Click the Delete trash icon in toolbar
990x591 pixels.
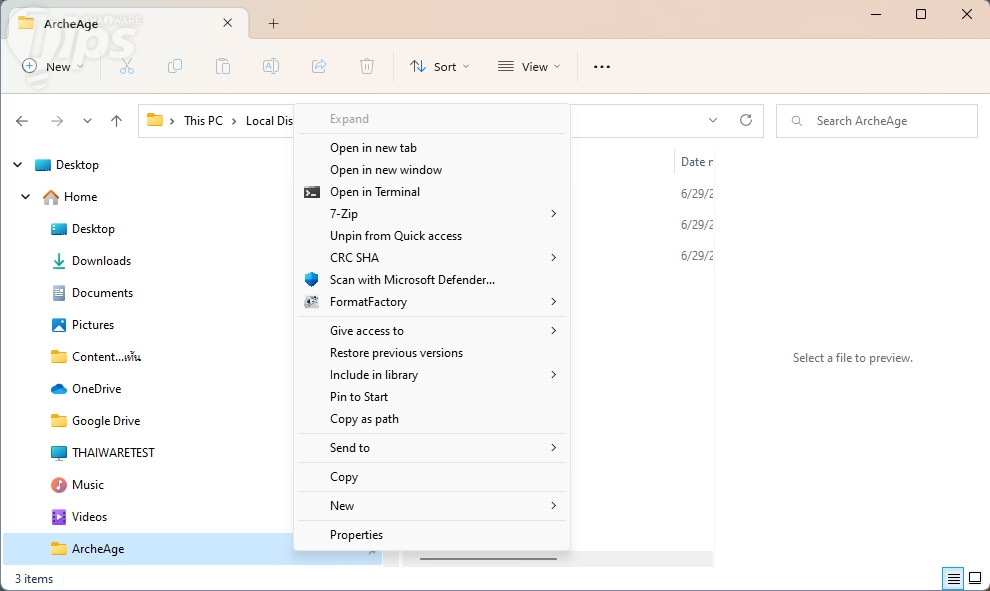coord(367,67)
